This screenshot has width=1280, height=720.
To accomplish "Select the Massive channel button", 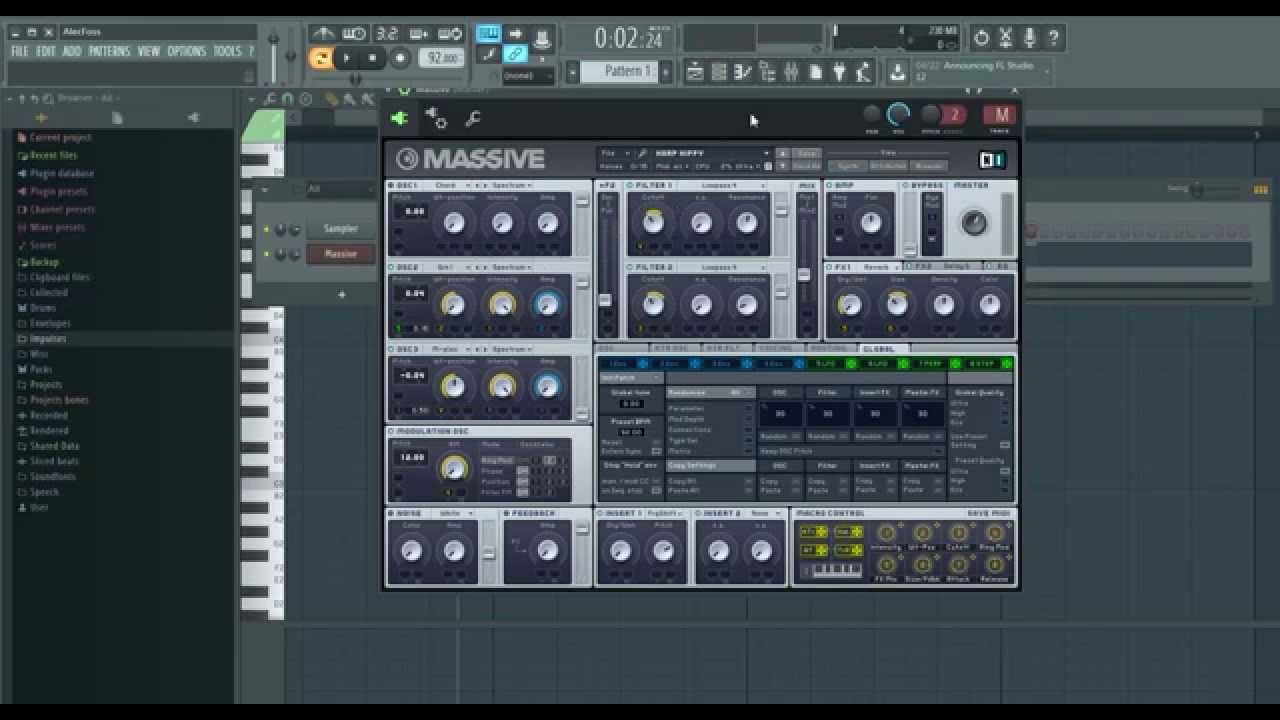I will [340, 253].
